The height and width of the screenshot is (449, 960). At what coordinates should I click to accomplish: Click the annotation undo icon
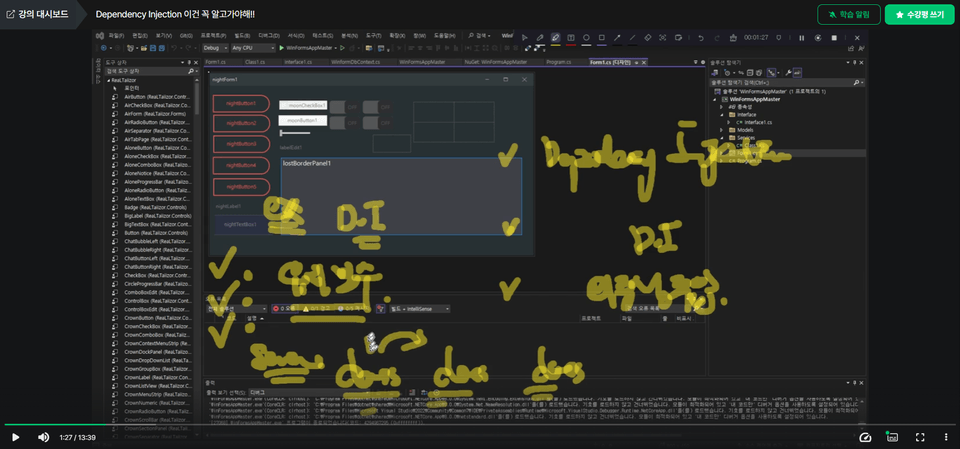coord(701,37)
